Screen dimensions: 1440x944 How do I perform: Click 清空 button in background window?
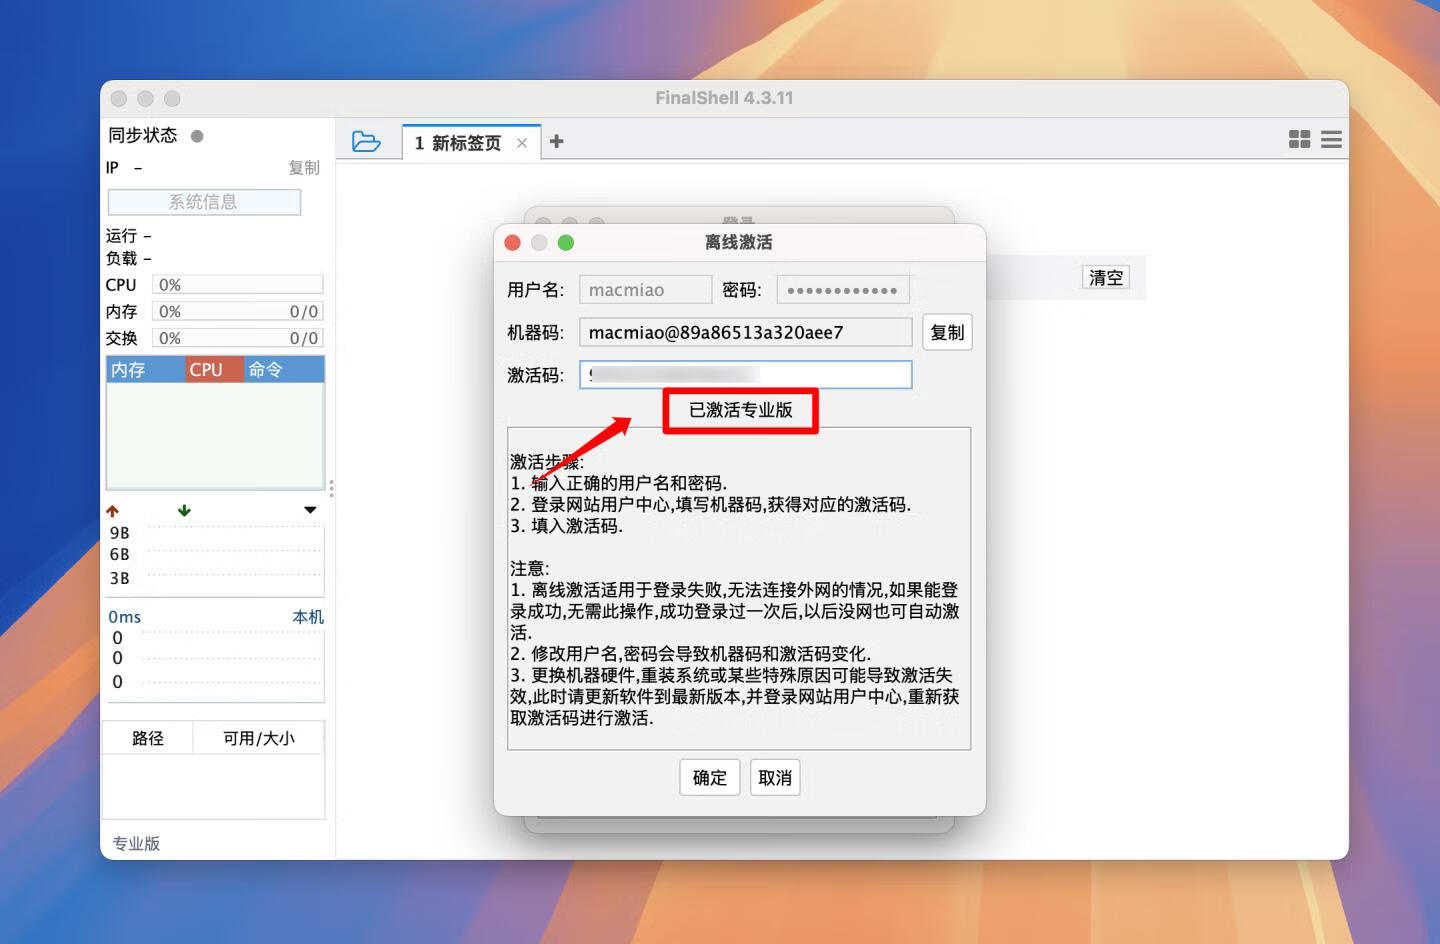[1106, 277]
